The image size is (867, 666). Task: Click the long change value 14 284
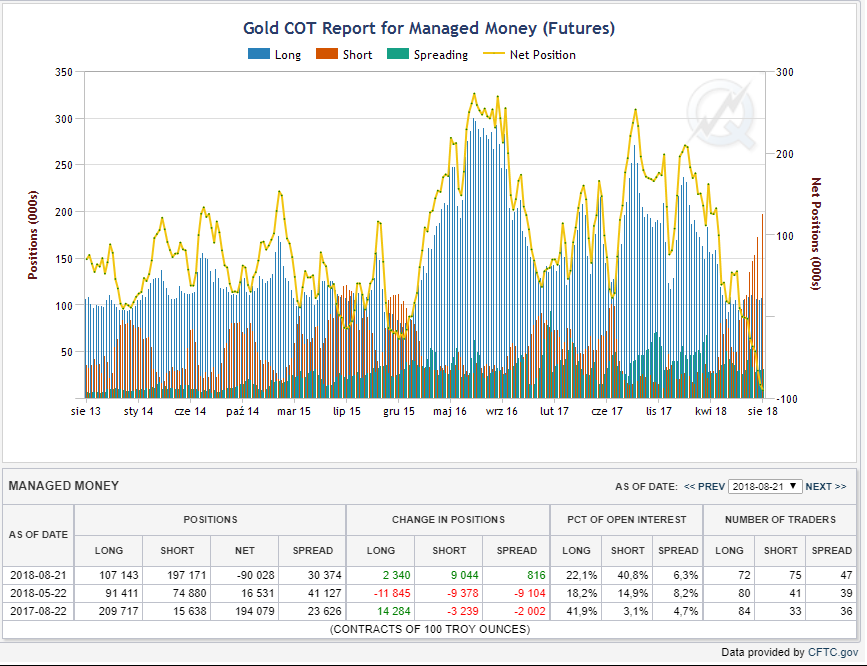point(394,612)
